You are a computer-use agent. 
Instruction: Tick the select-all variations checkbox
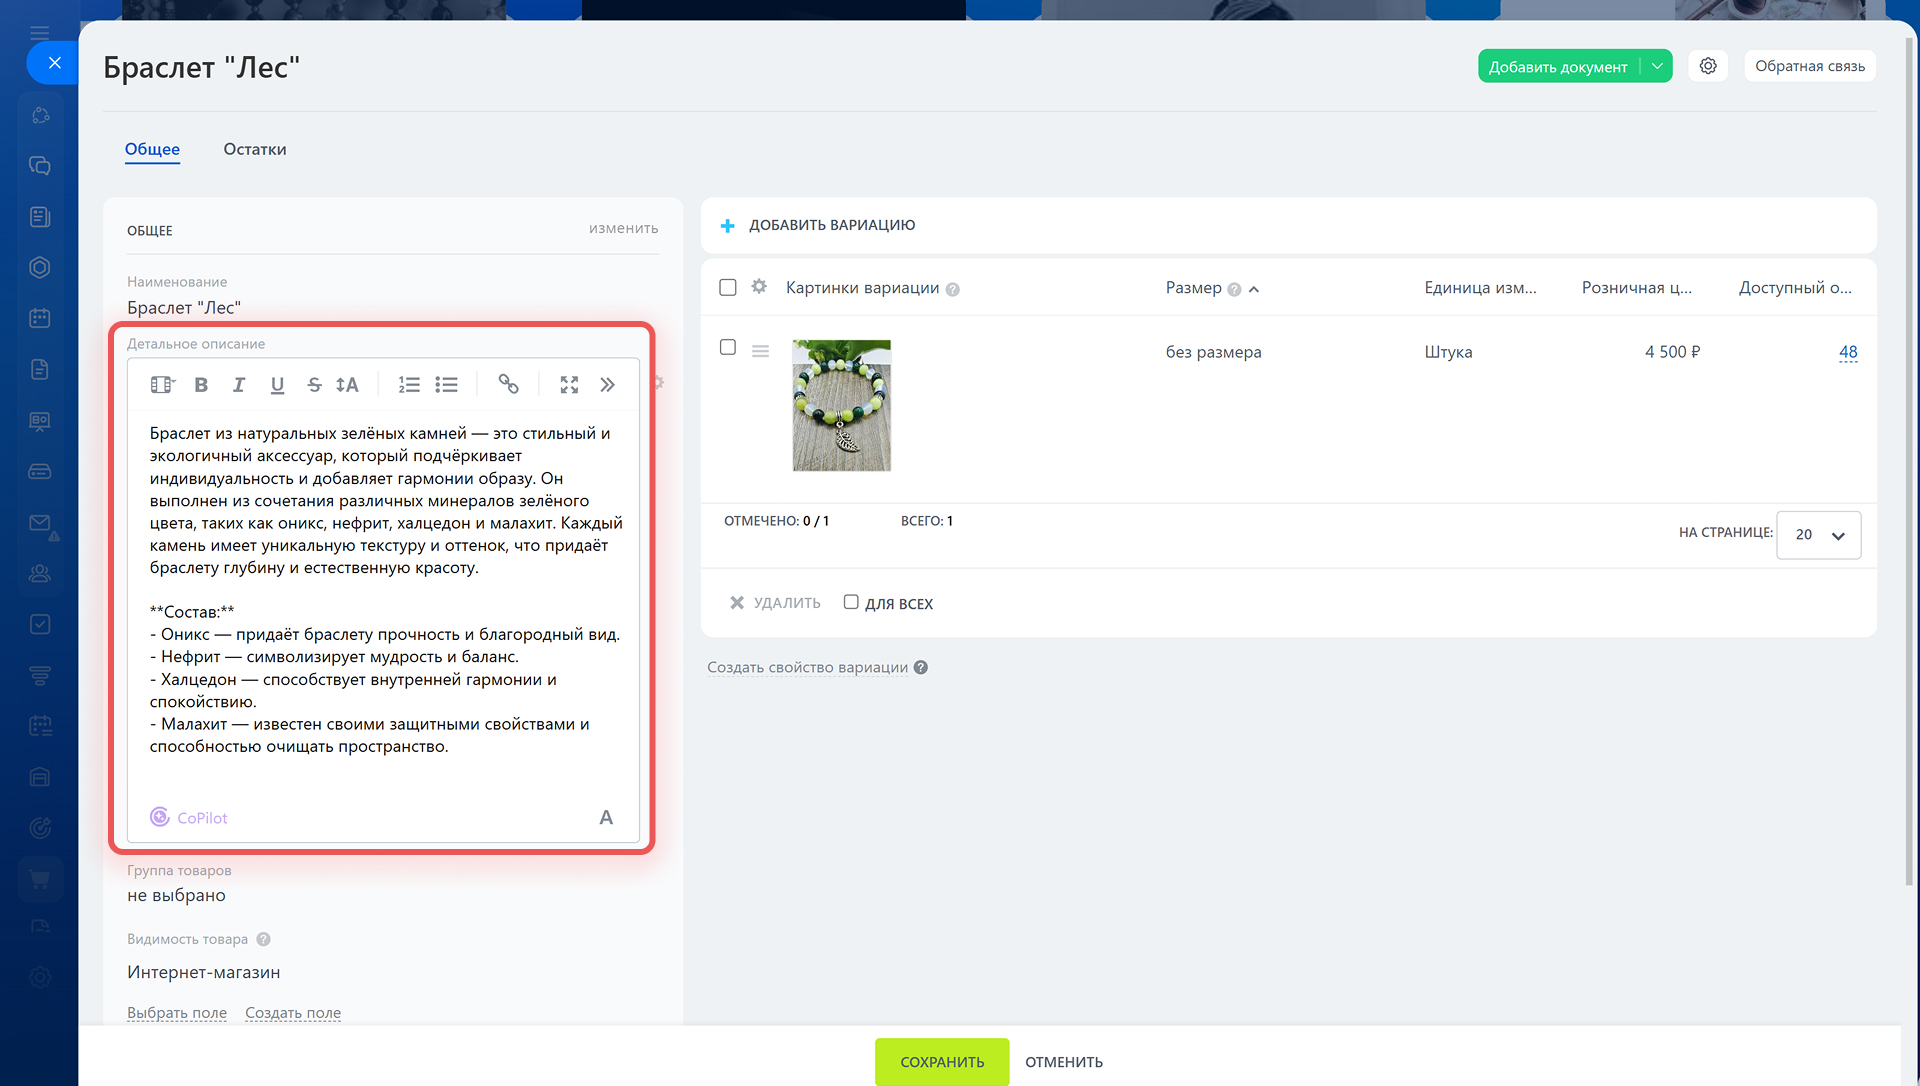coord(728,288)
